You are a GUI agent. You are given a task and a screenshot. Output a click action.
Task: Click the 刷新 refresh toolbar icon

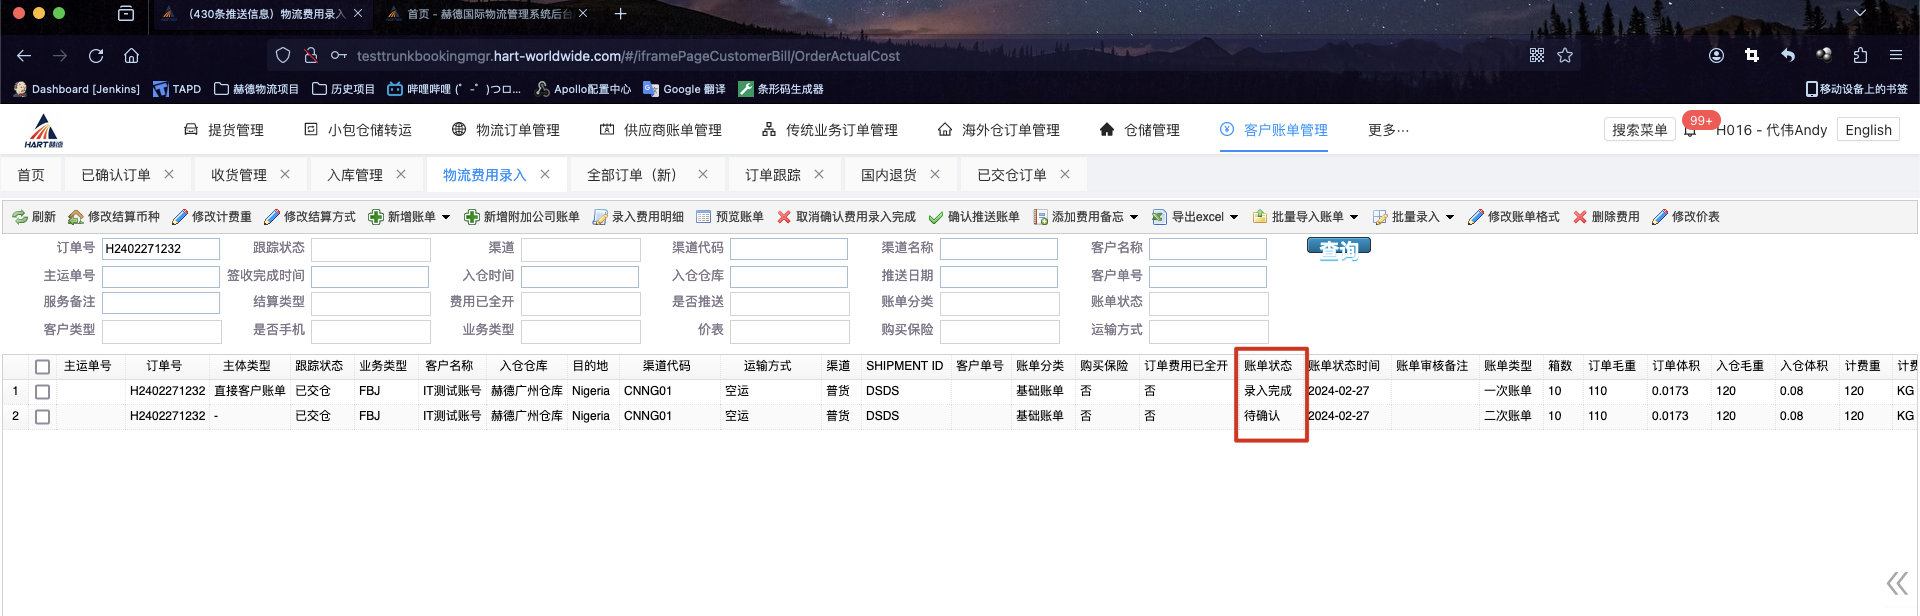(20, 217)
